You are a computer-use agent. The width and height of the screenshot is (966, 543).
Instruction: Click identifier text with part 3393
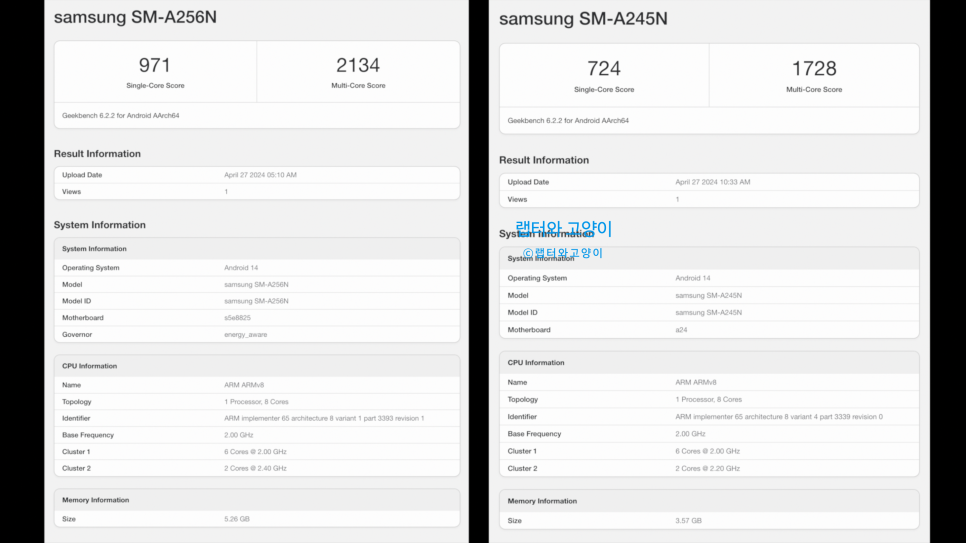324,418
